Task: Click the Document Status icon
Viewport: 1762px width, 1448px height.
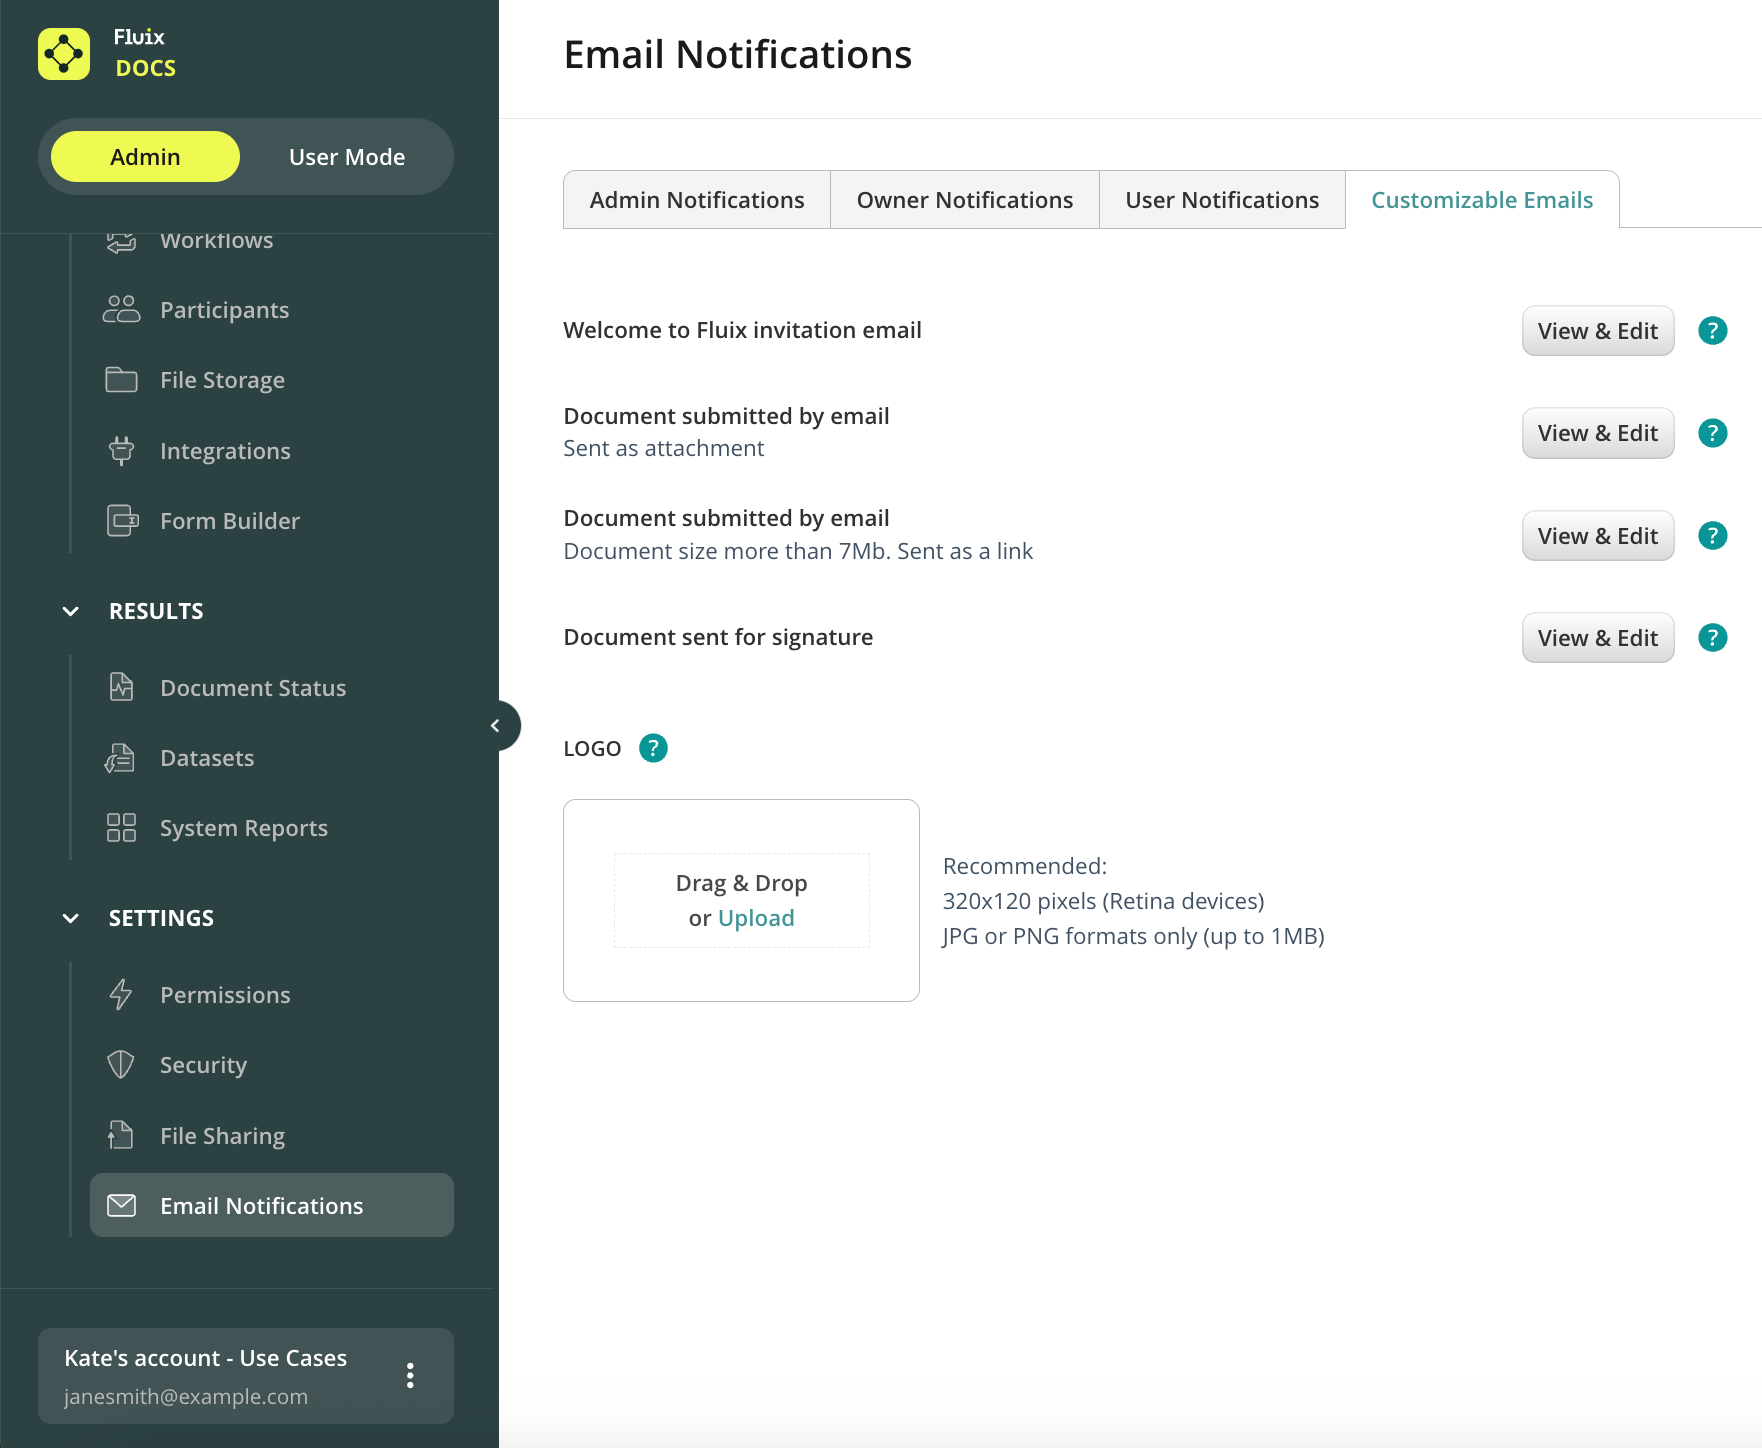Action: (121, 688)
